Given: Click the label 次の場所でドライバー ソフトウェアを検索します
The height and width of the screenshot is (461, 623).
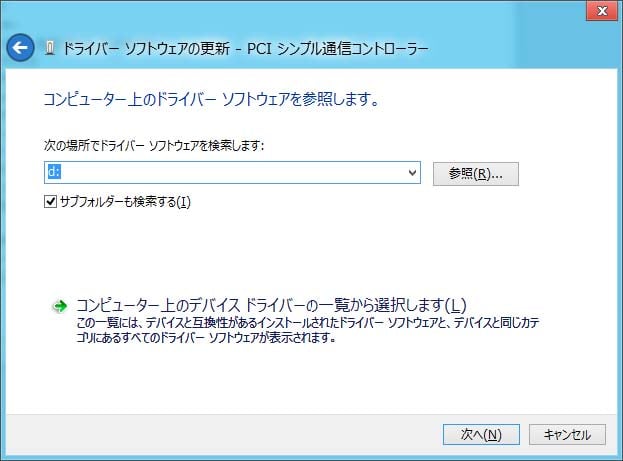Looking at the screenshot, I should click(x=154, y=145).
